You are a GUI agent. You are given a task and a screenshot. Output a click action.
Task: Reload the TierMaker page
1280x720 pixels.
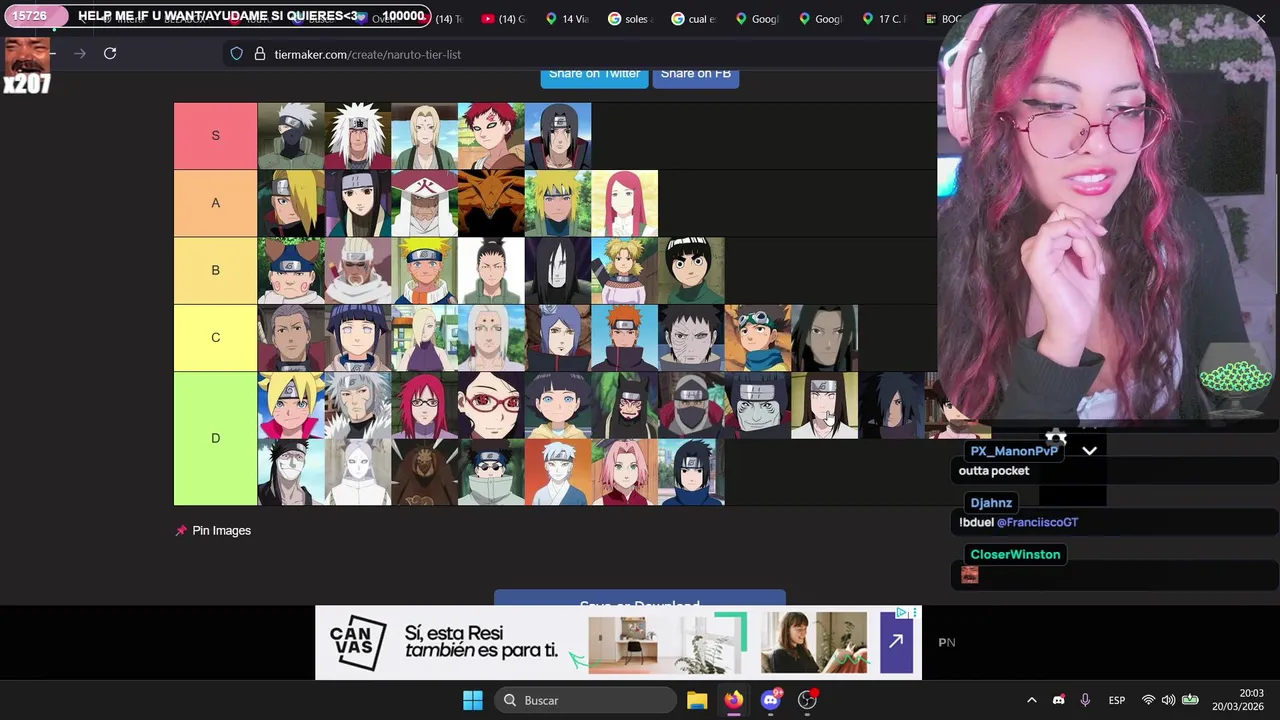click(110, 54)
